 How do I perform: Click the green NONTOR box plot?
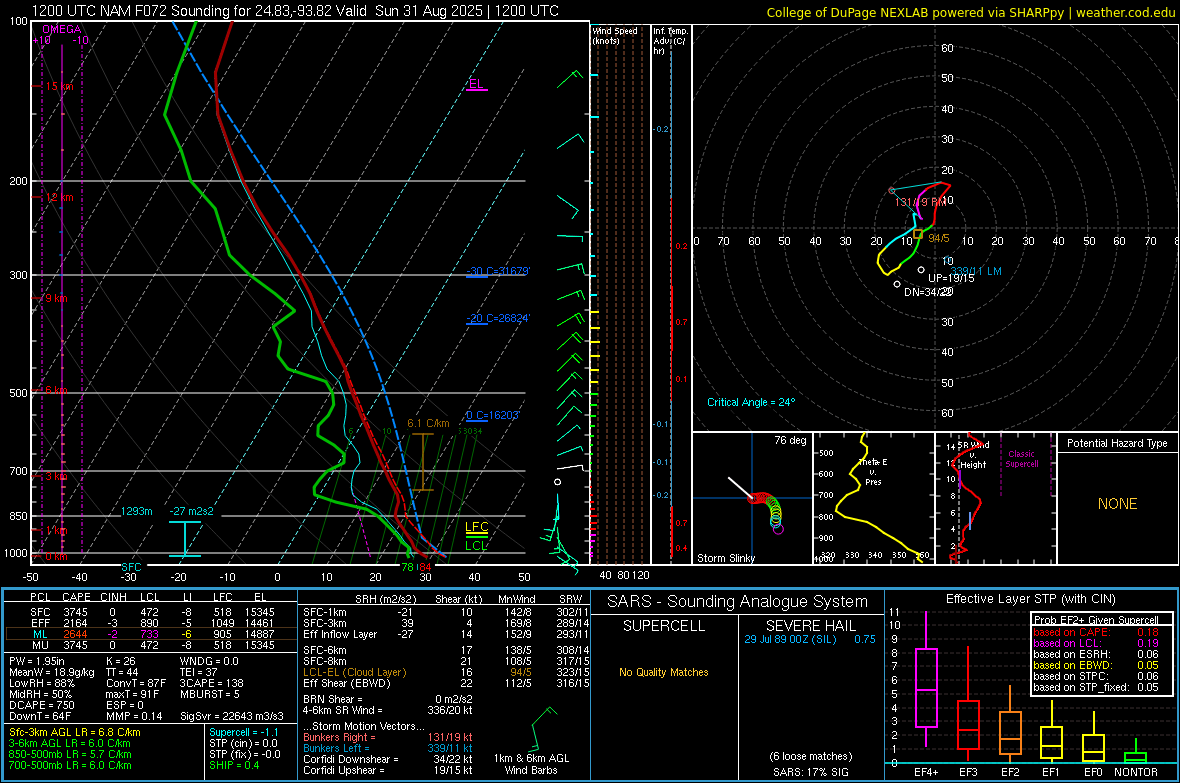click(x=1136, y=753)
